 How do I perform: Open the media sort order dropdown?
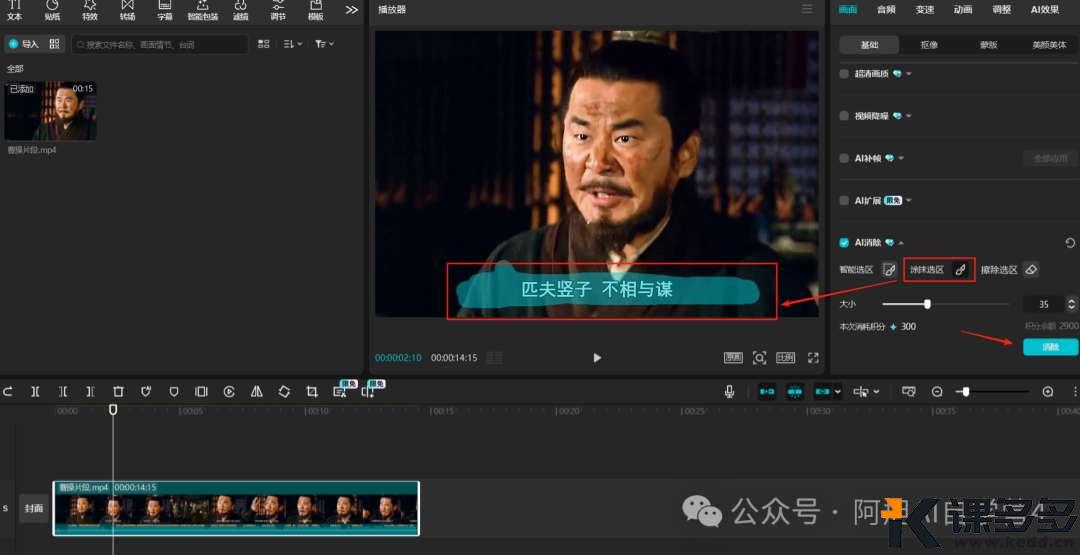[x=293, y=44]
